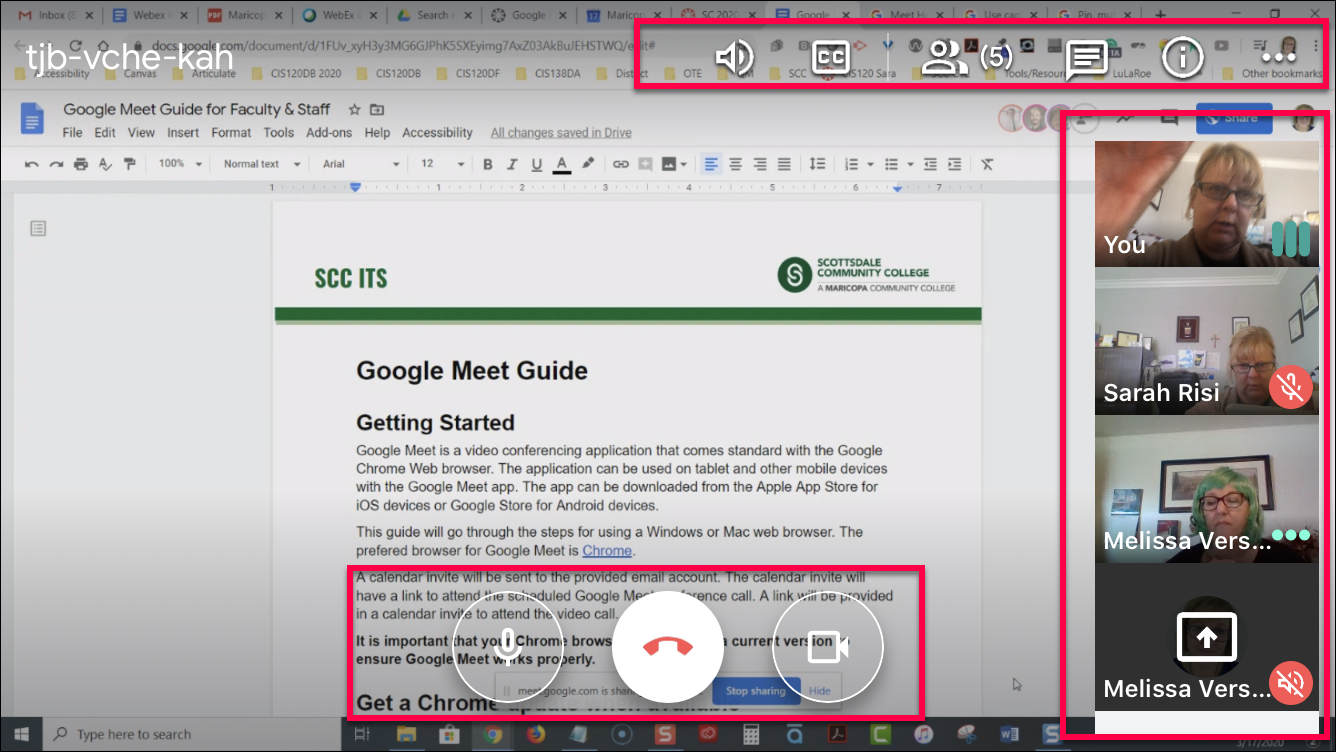This screenshot has width=1336, height=752.
Task: Click muted speaker icon on Melissa's presentation tile
Action: (1291, 683)
